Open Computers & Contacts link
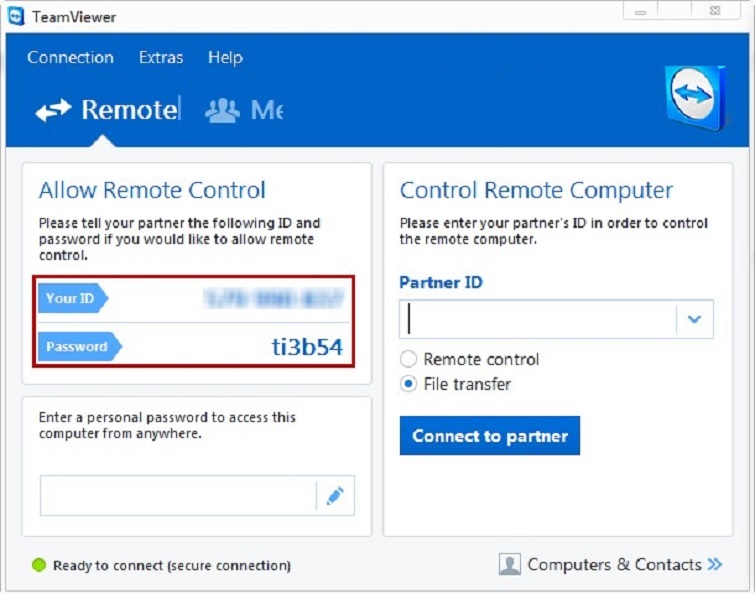Image resolution: width=755 pixels, height=594 pixels. pyautogui.click(x=614, y=564)
